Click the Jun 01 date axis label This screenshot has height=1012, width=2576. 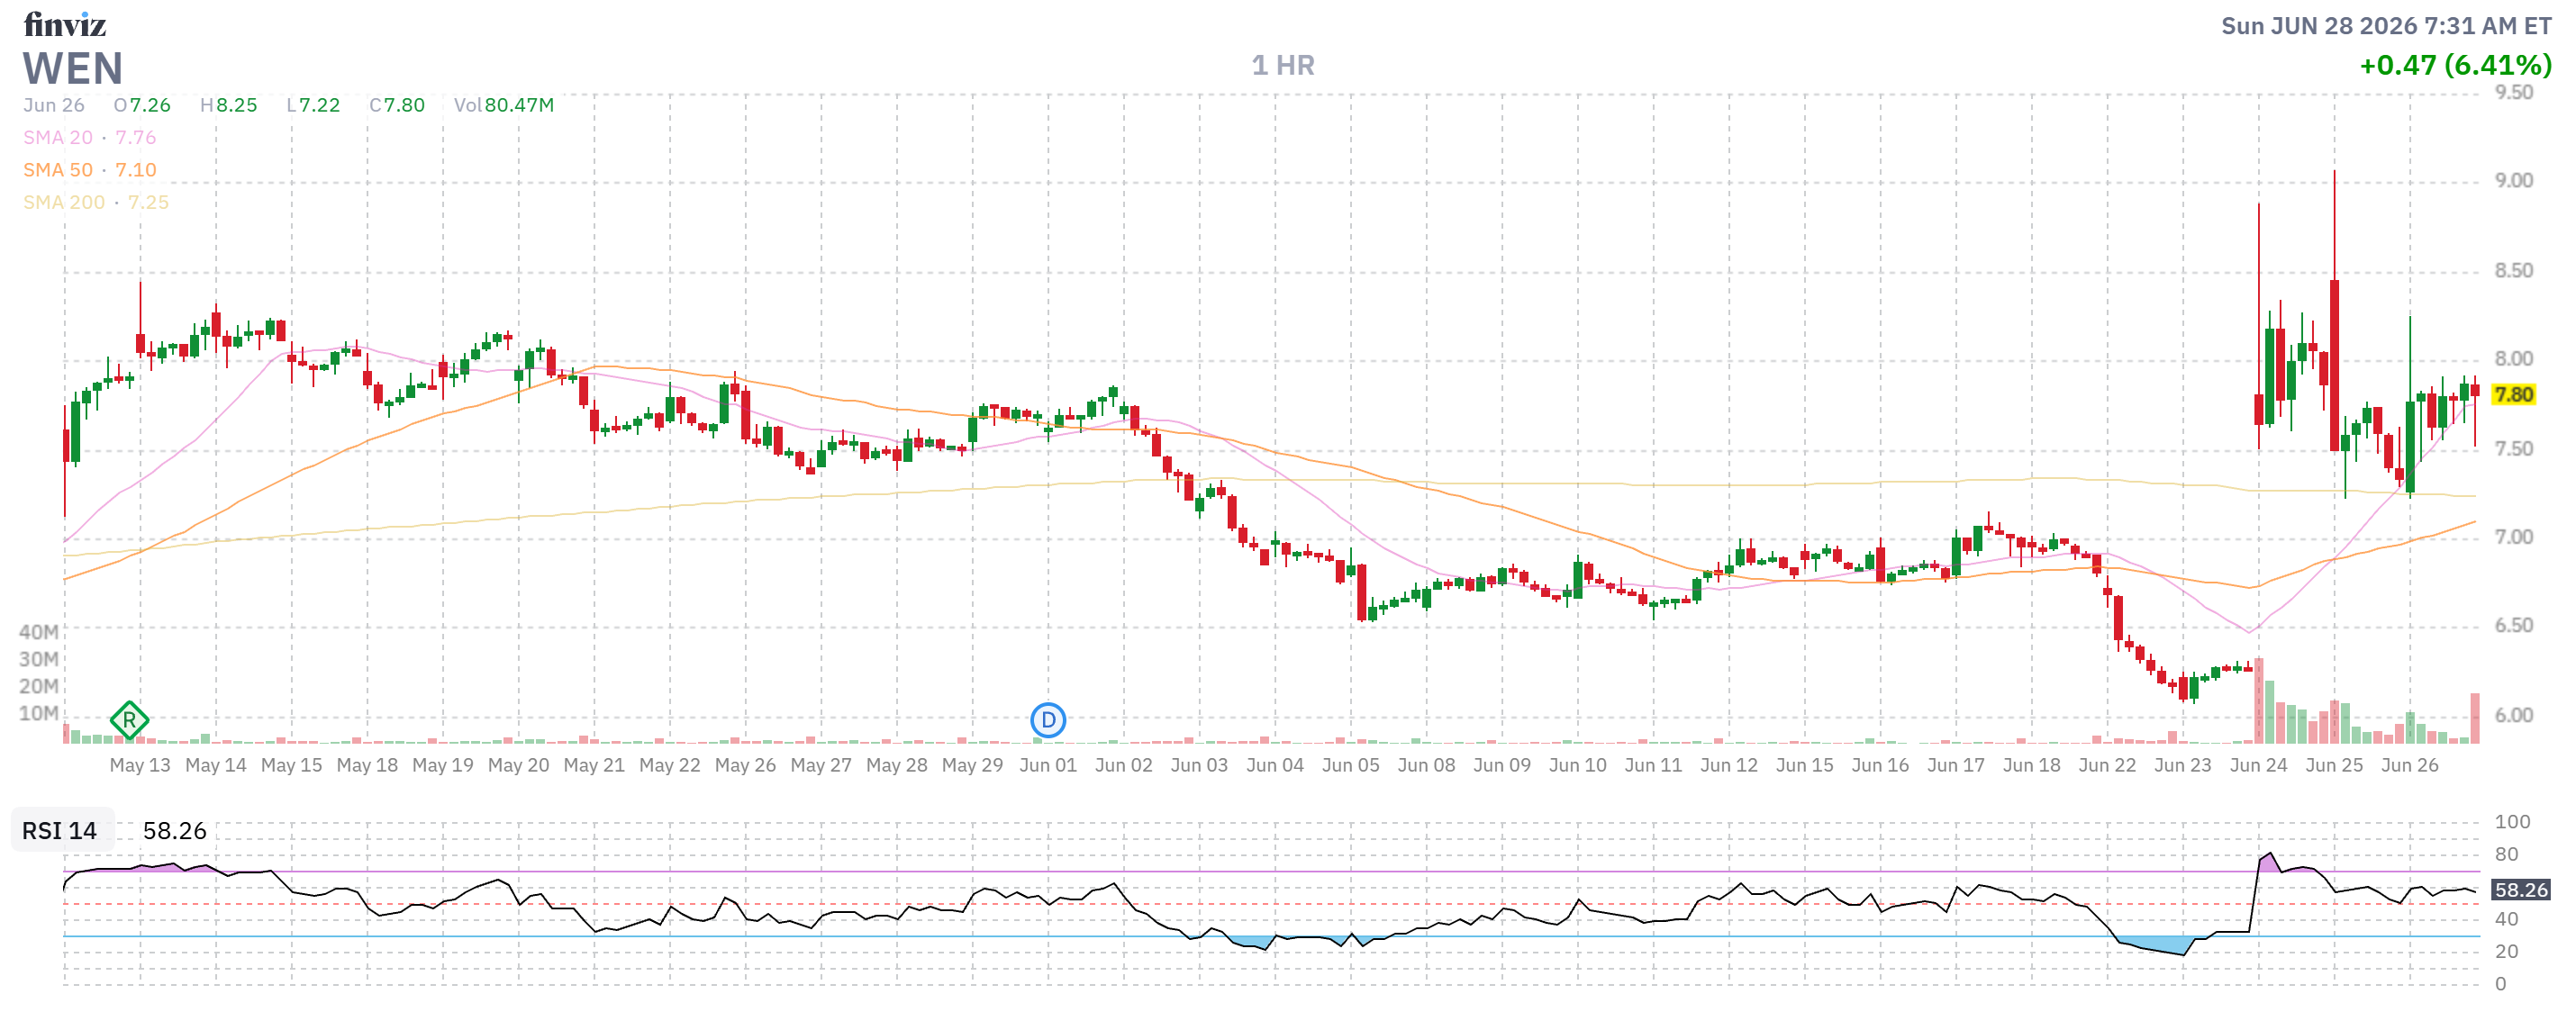coord(1048,765)
